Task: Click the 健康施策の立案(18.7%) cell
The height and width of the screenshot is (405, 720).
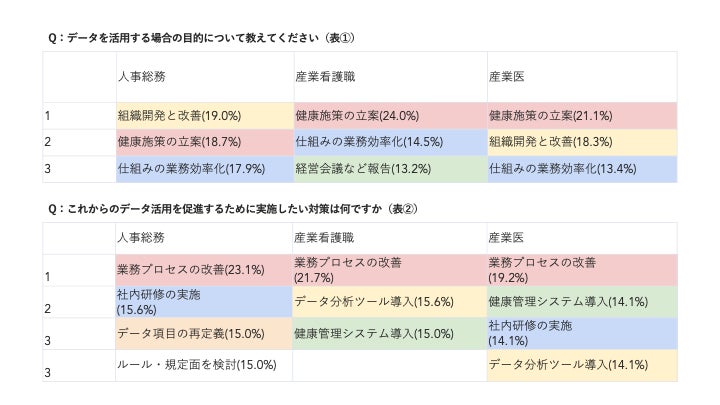Action: pos(168,142)
